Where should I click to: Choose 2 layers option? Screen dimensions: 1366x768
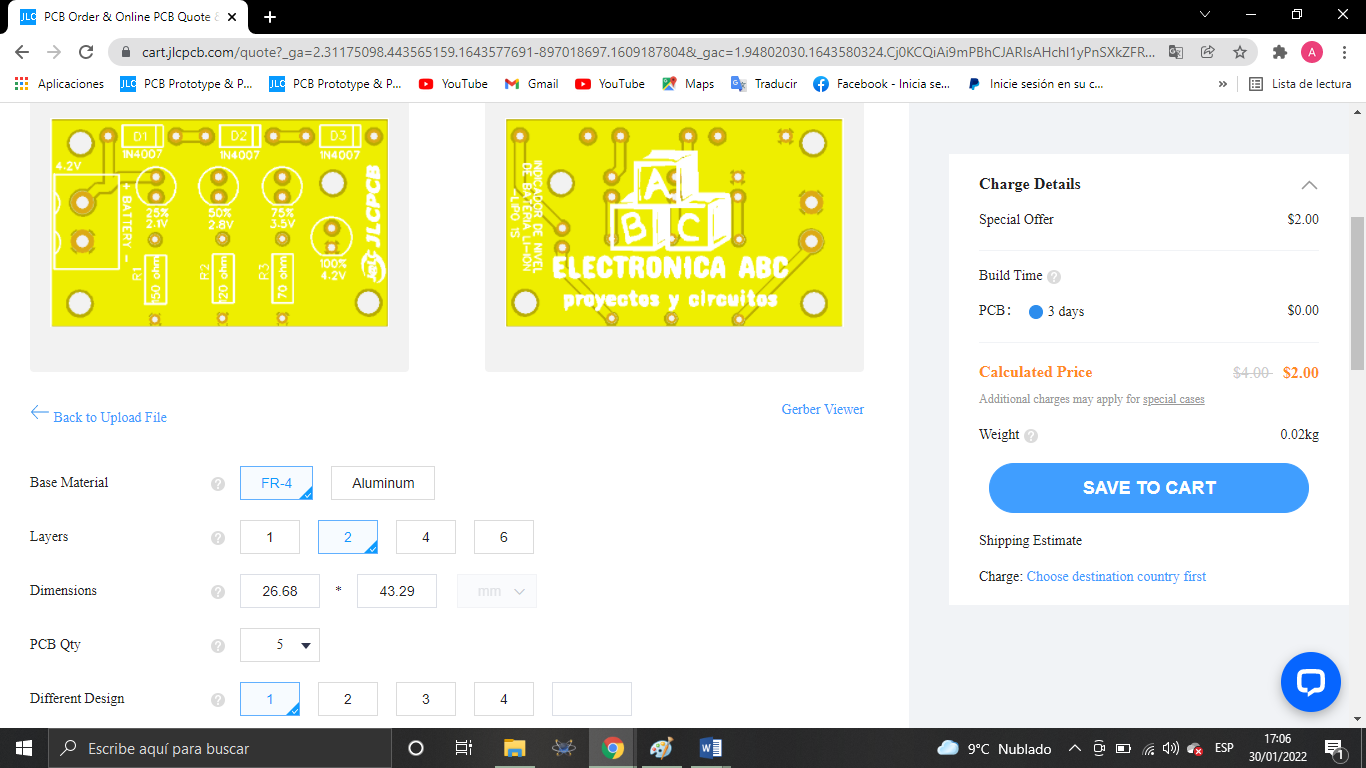[348, 537]
